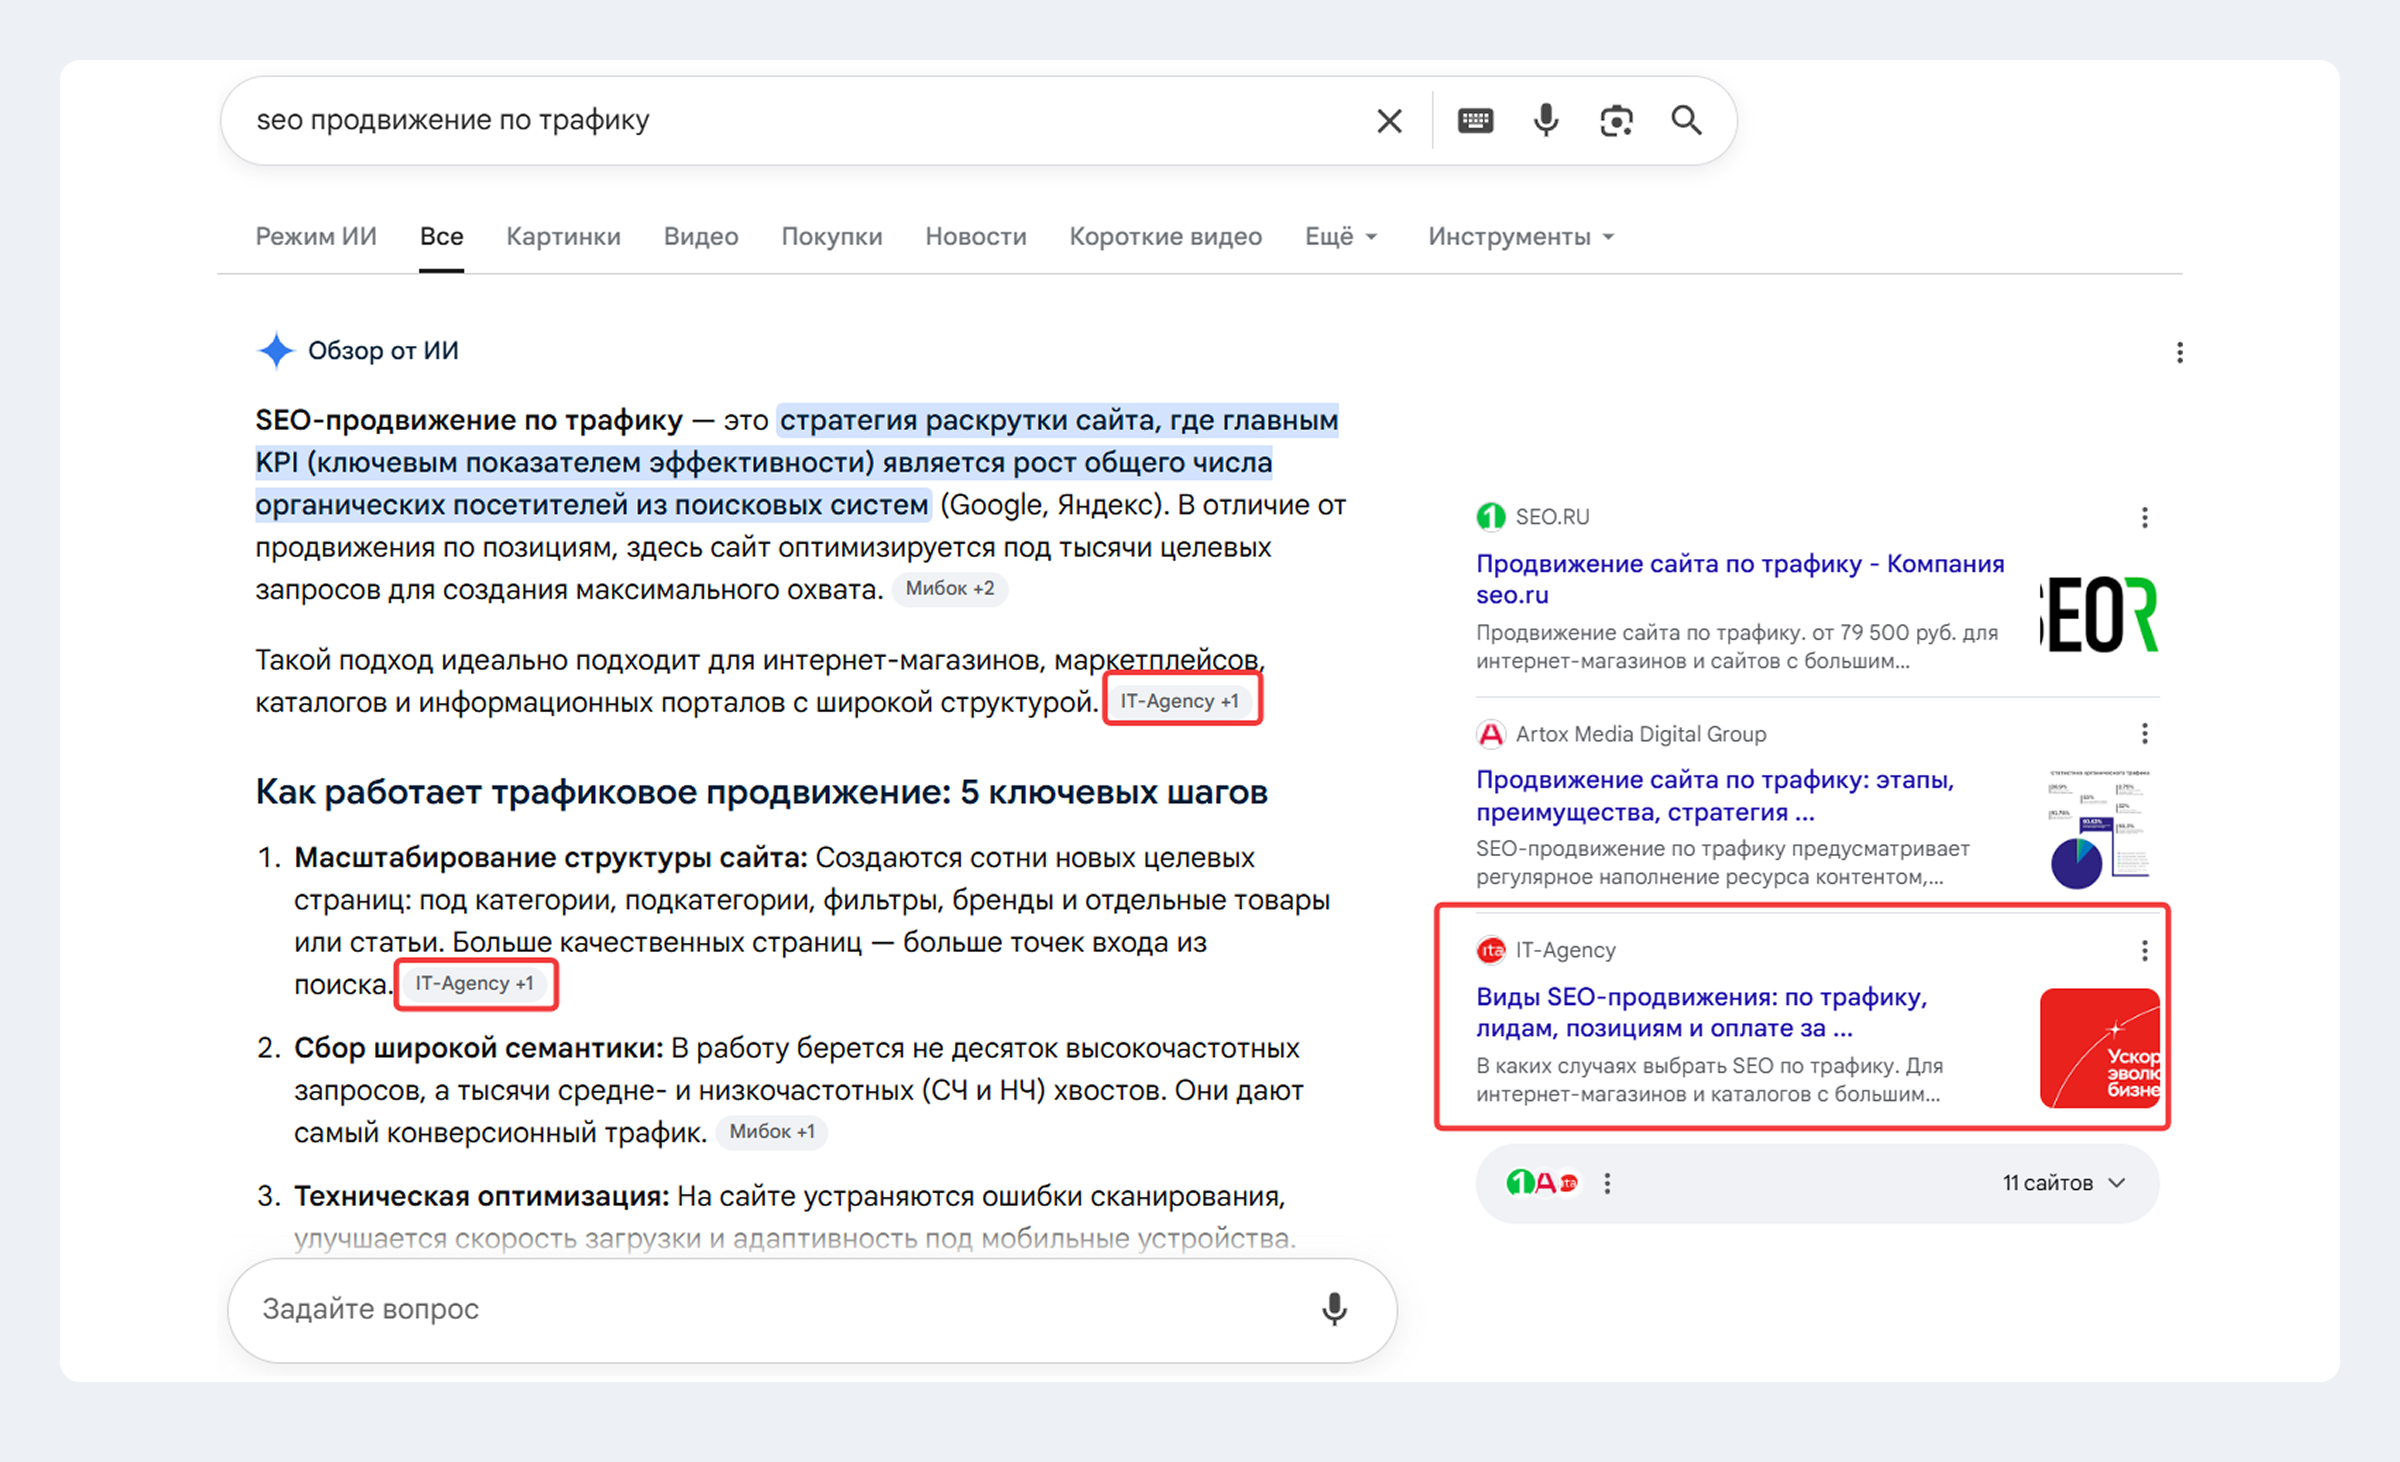
Task: Click the SEO.RU logo thumbnail
Action: [x=2099, y=614]
